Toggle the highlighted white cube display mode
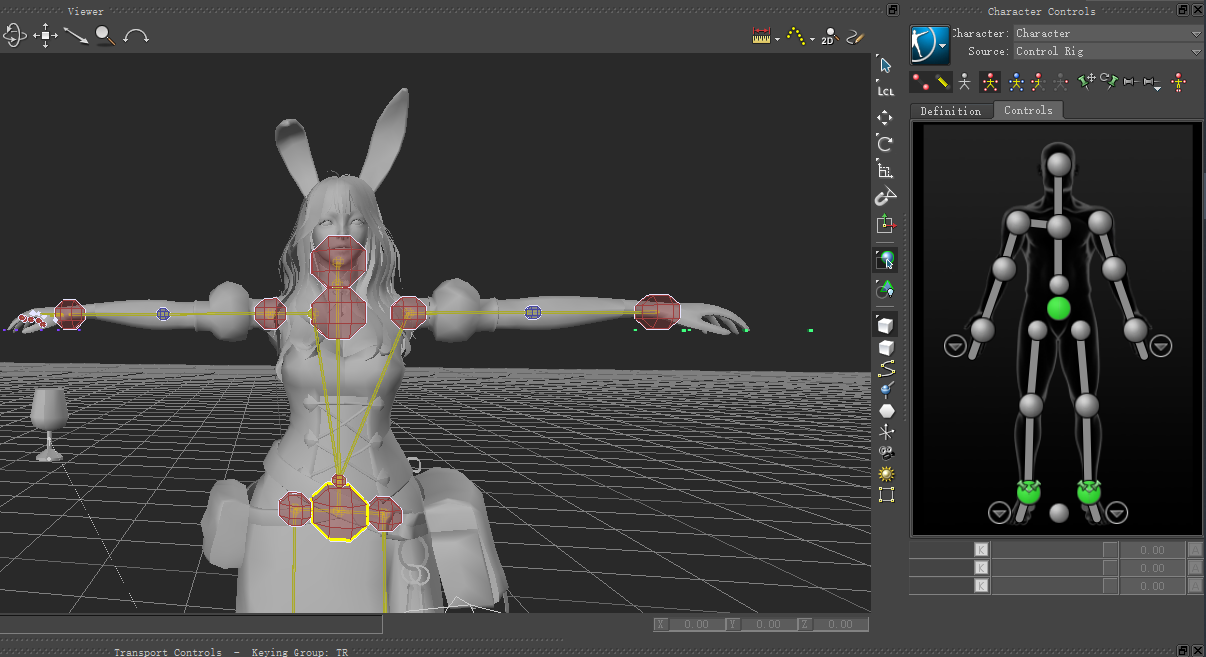Image resolution: width=1206 pixels, height=657 pixels. (x=885, y=324)
